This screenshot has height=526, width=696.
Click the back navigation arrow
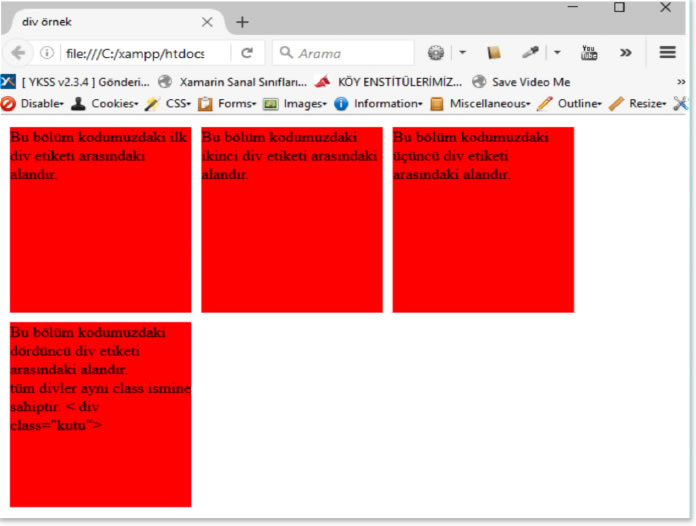click(19, 53)
